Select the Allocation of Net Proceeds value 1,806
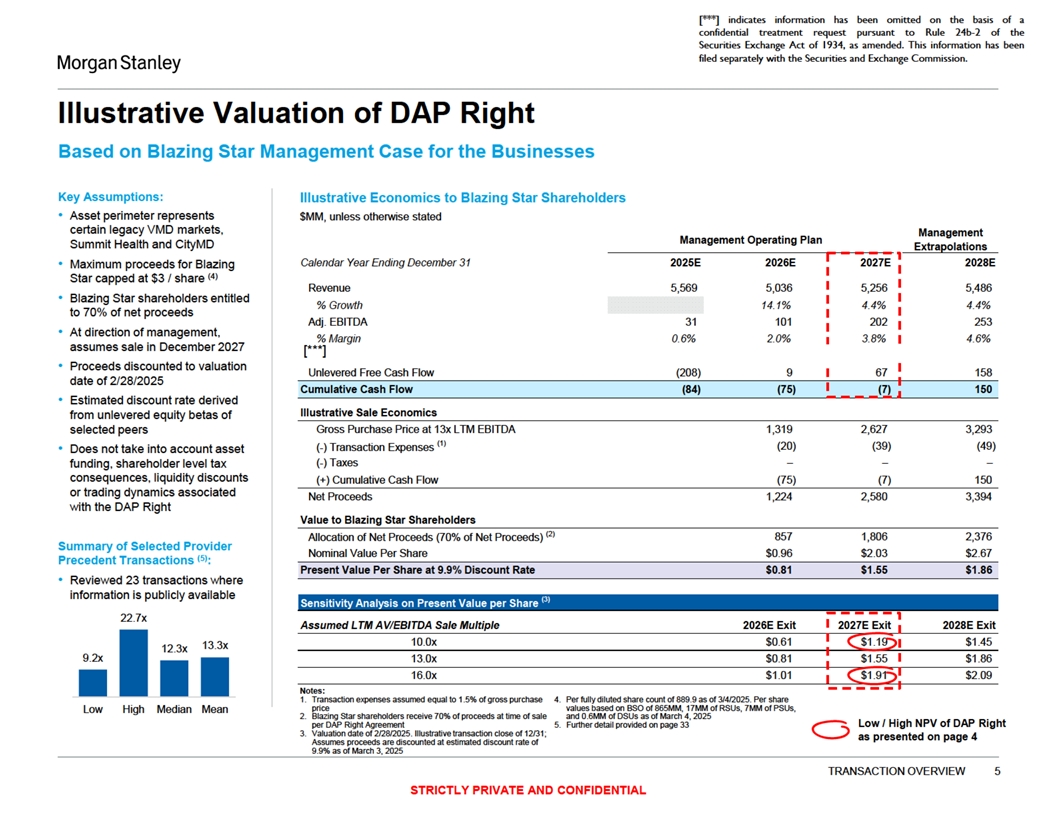Screen dimensions: 1056x816 pos(873,537)
